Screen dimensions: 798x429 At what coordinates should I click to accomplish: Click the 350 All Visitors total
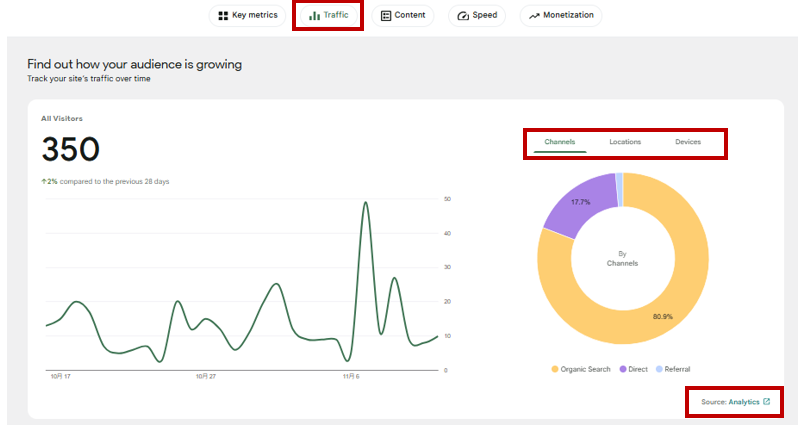coord(70,150)
